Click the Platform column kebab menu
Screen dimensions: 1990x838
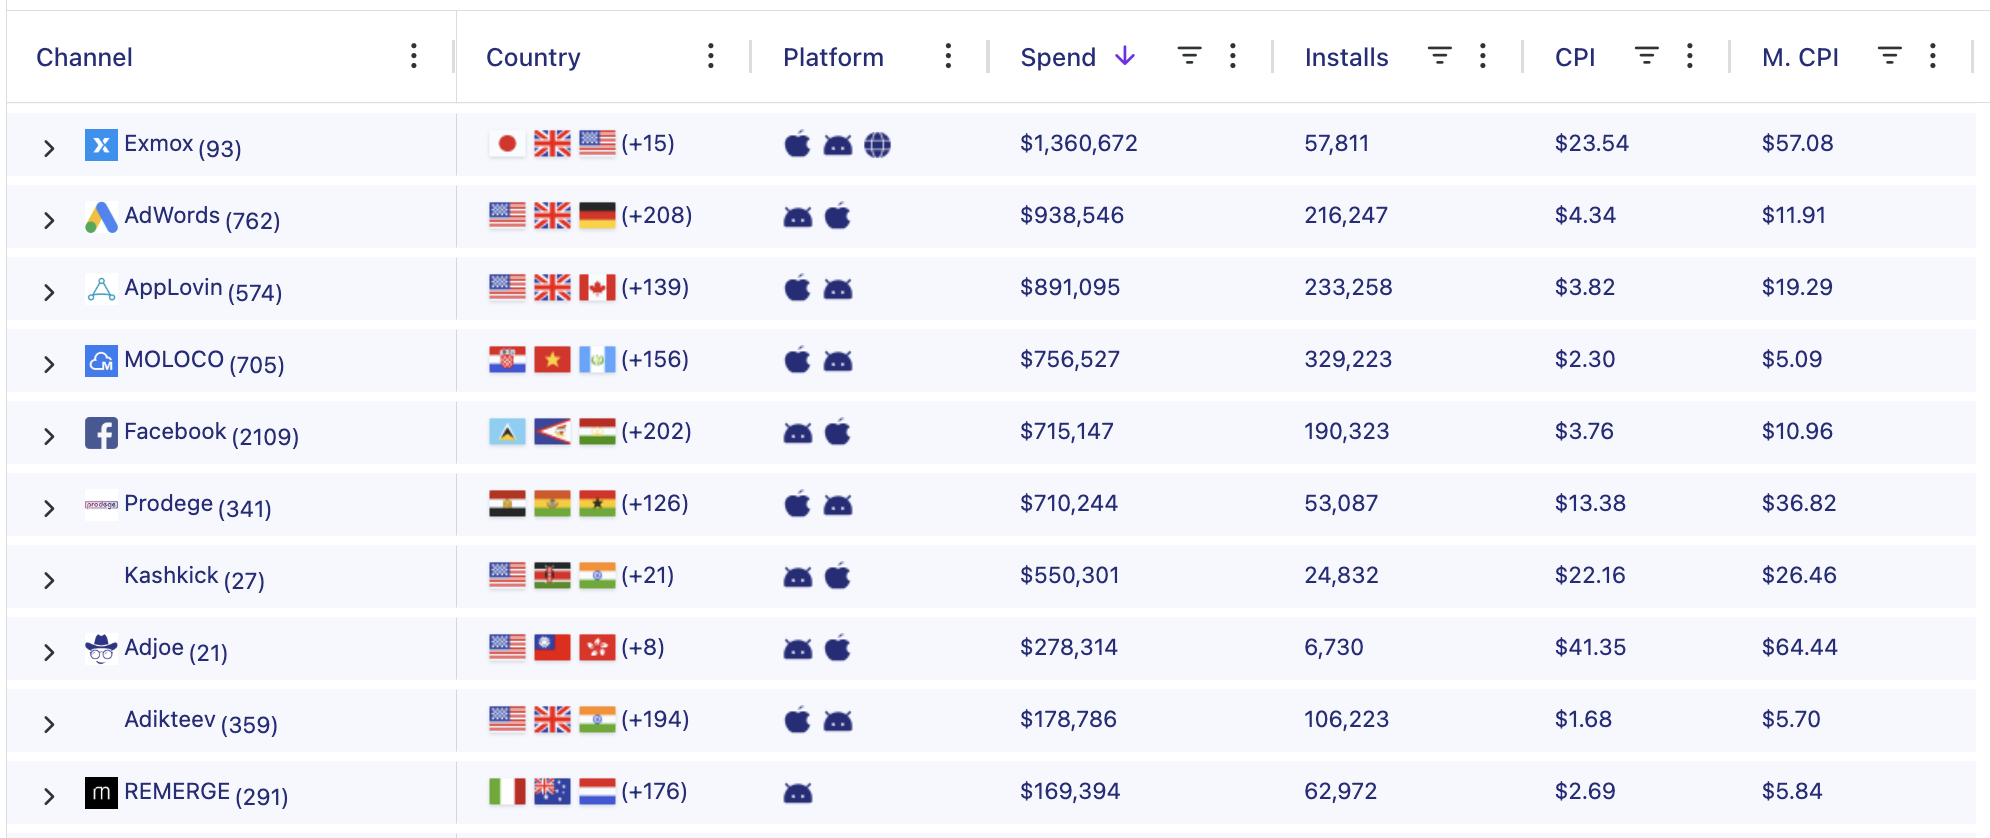pos(947,56)
